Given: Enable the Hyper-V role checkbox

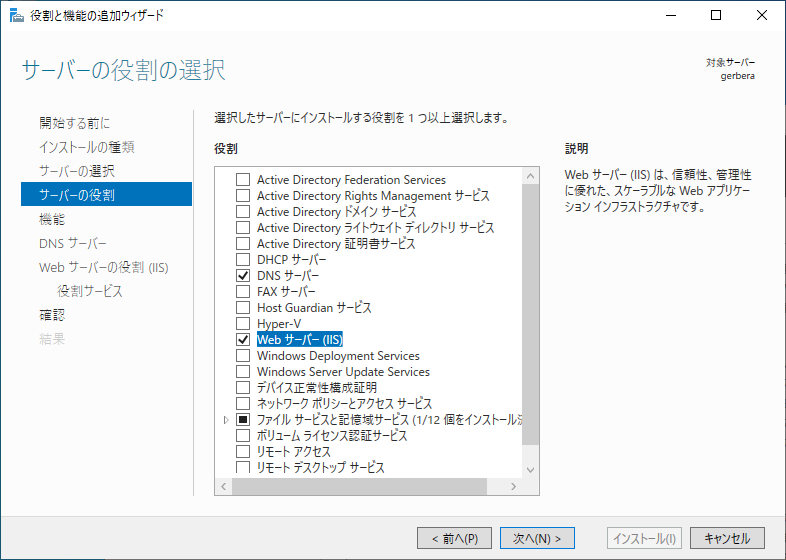Looking at the screenshot, I should 243,323.
